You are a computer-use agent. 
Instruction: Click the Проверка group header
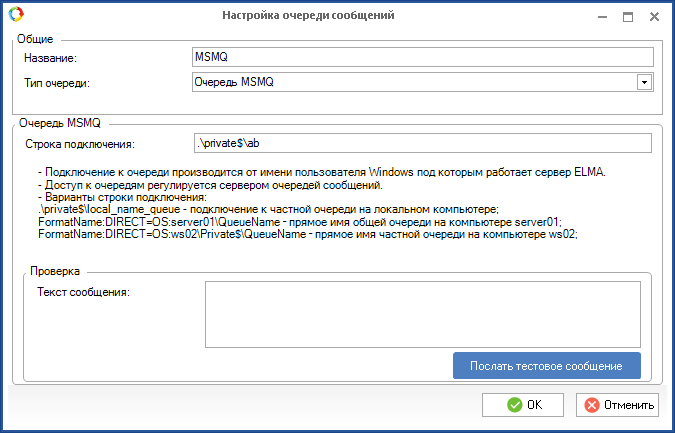55,271
